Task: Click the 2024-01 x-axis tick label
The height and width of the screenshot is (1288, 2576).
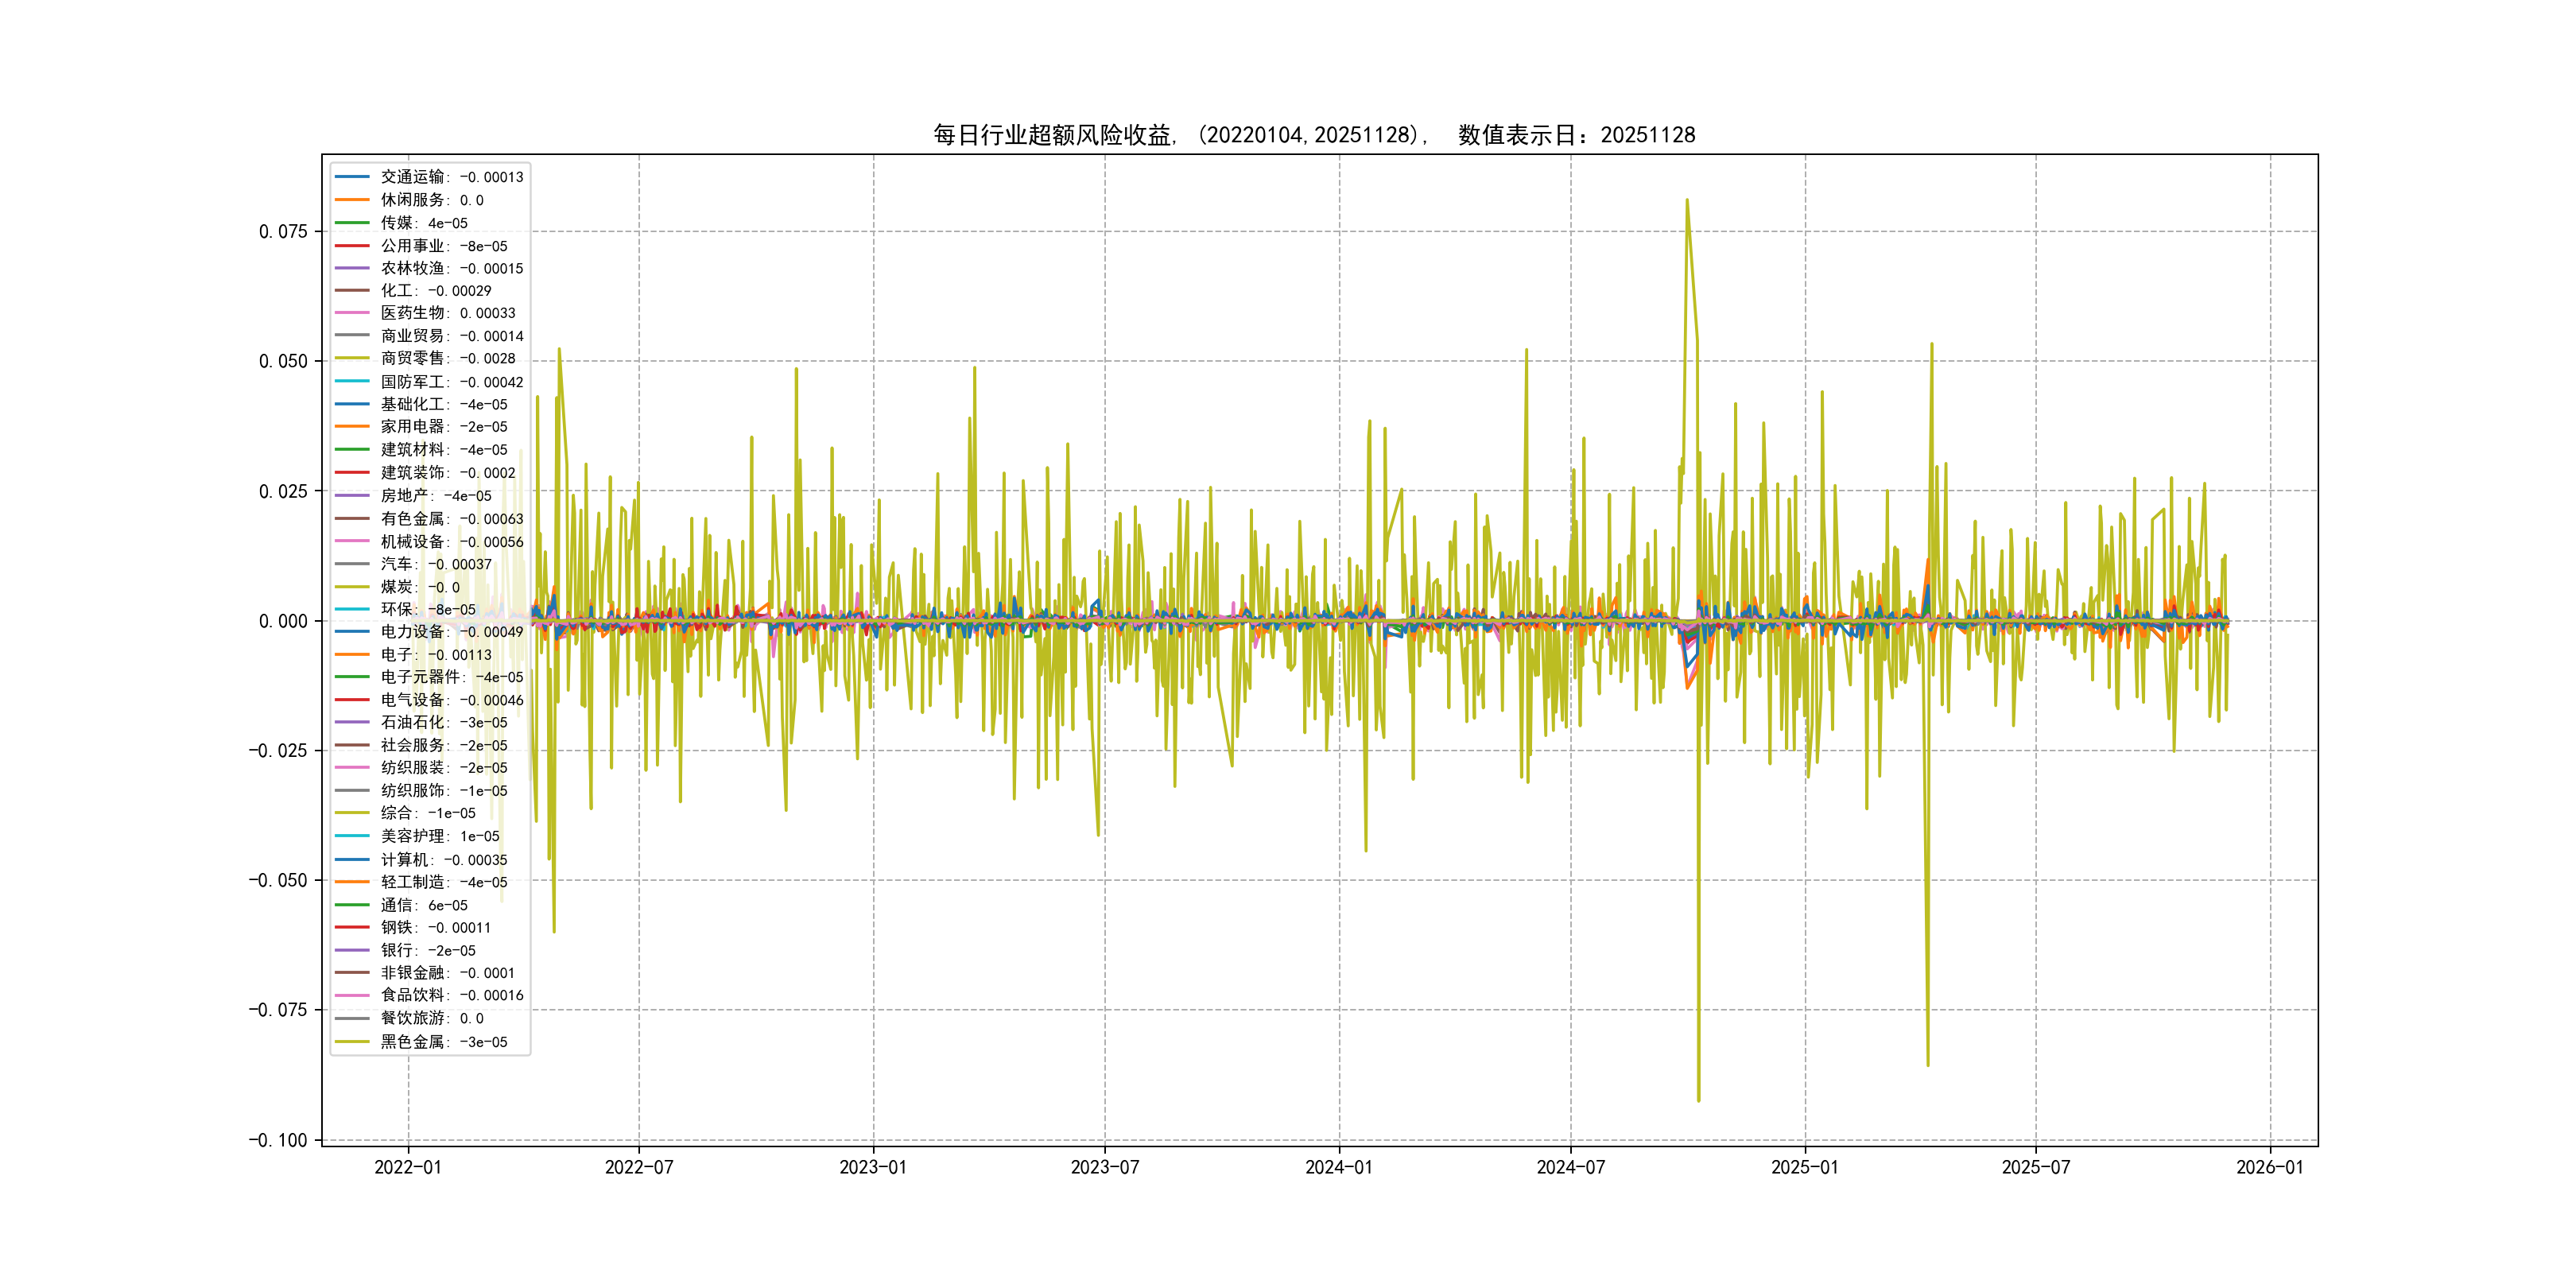Action: point(1339,1167)
